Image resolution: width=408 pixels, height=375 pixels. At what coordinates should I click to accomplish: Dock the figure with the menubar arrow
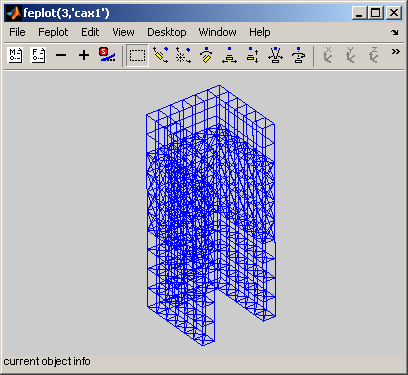point(395,32)
